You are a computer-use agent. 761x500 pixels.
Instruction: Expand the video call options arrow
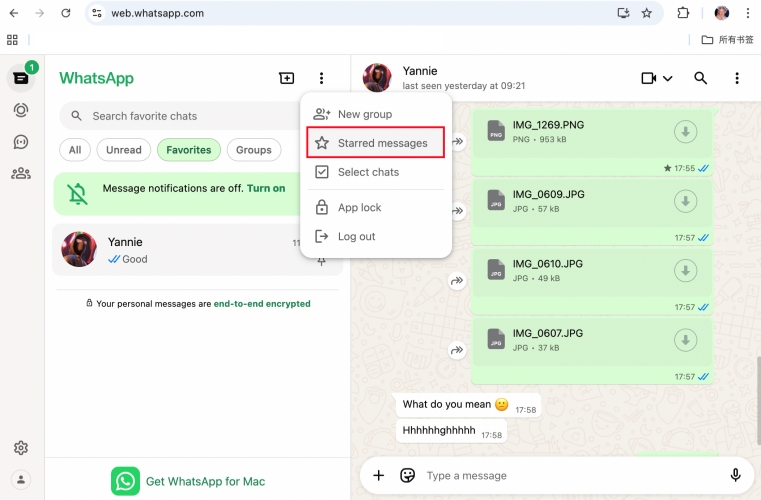tap(668, 78)
